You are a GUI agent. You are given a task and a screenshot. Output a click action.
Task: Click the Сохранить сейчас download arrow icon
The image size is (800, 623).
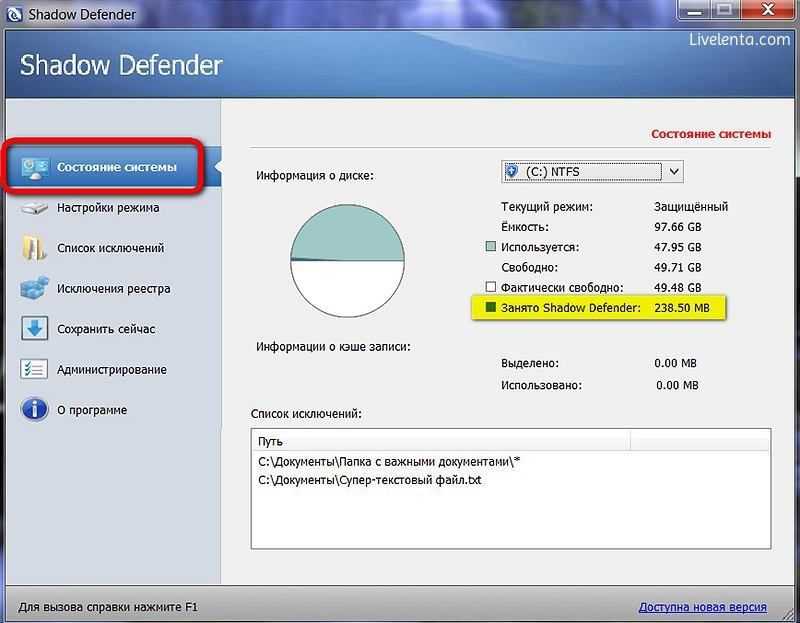34,329
